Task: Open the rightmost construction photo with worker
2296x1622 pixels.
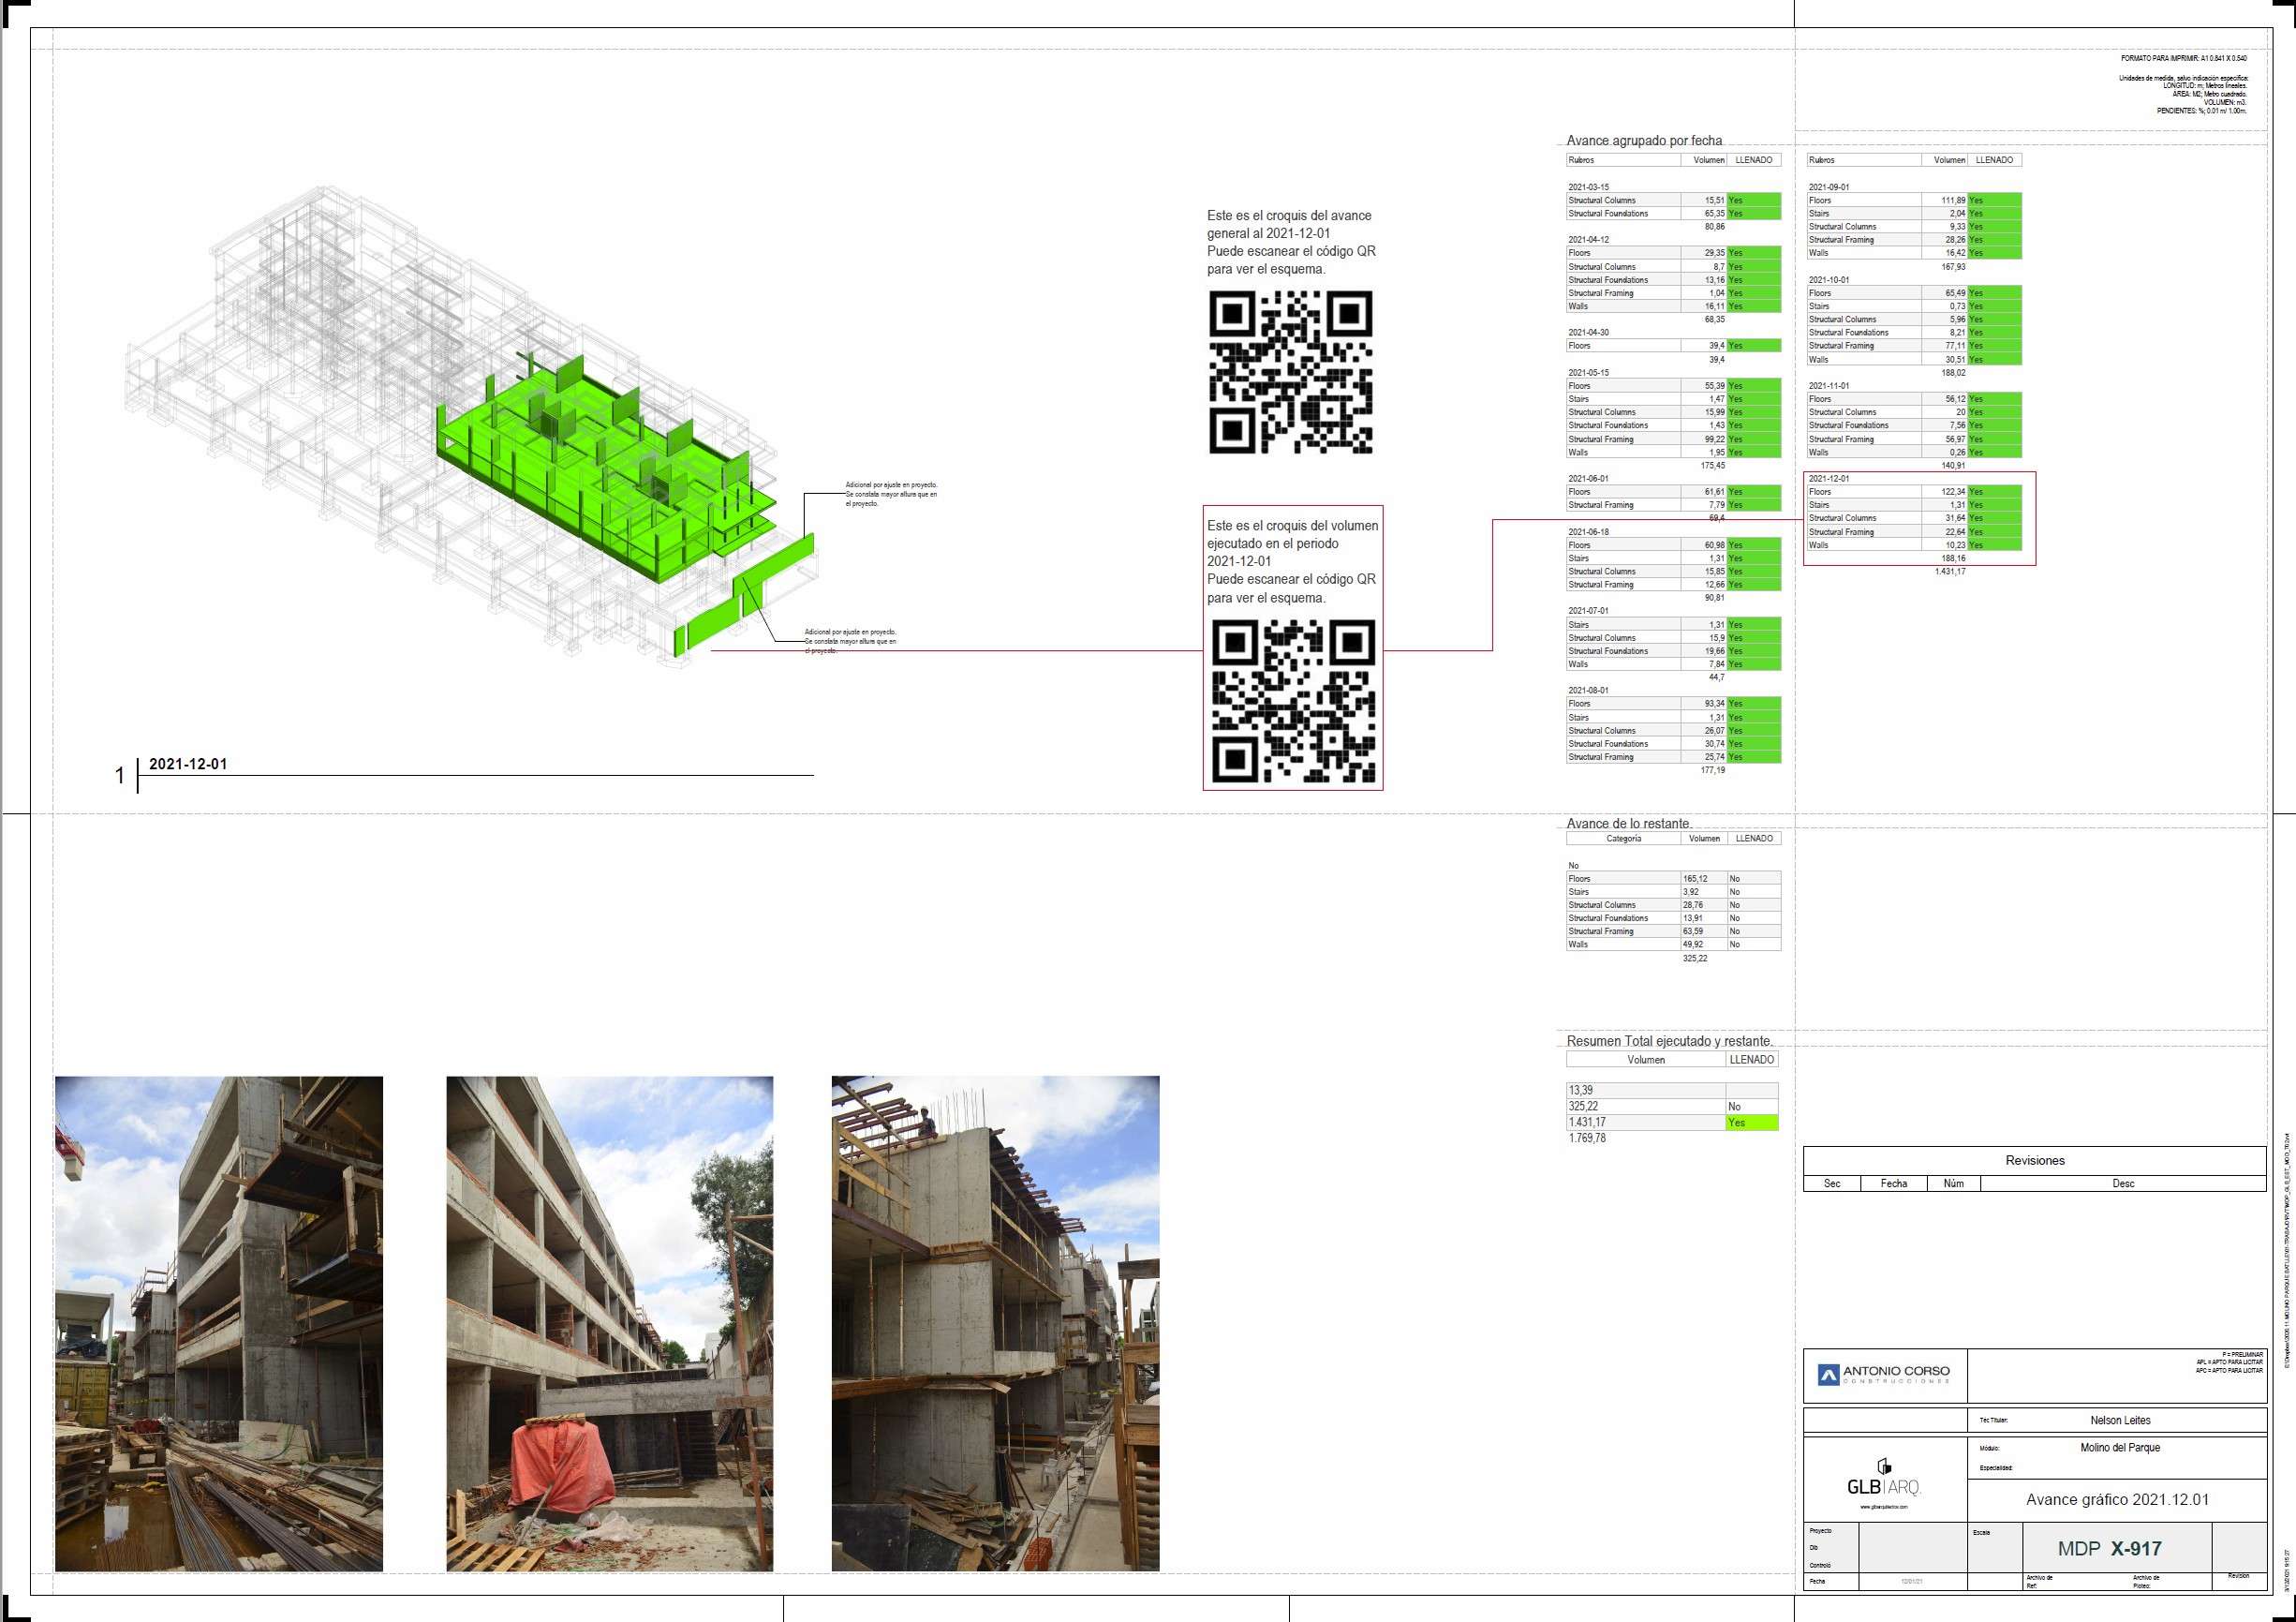Action: click(995, 1323)
